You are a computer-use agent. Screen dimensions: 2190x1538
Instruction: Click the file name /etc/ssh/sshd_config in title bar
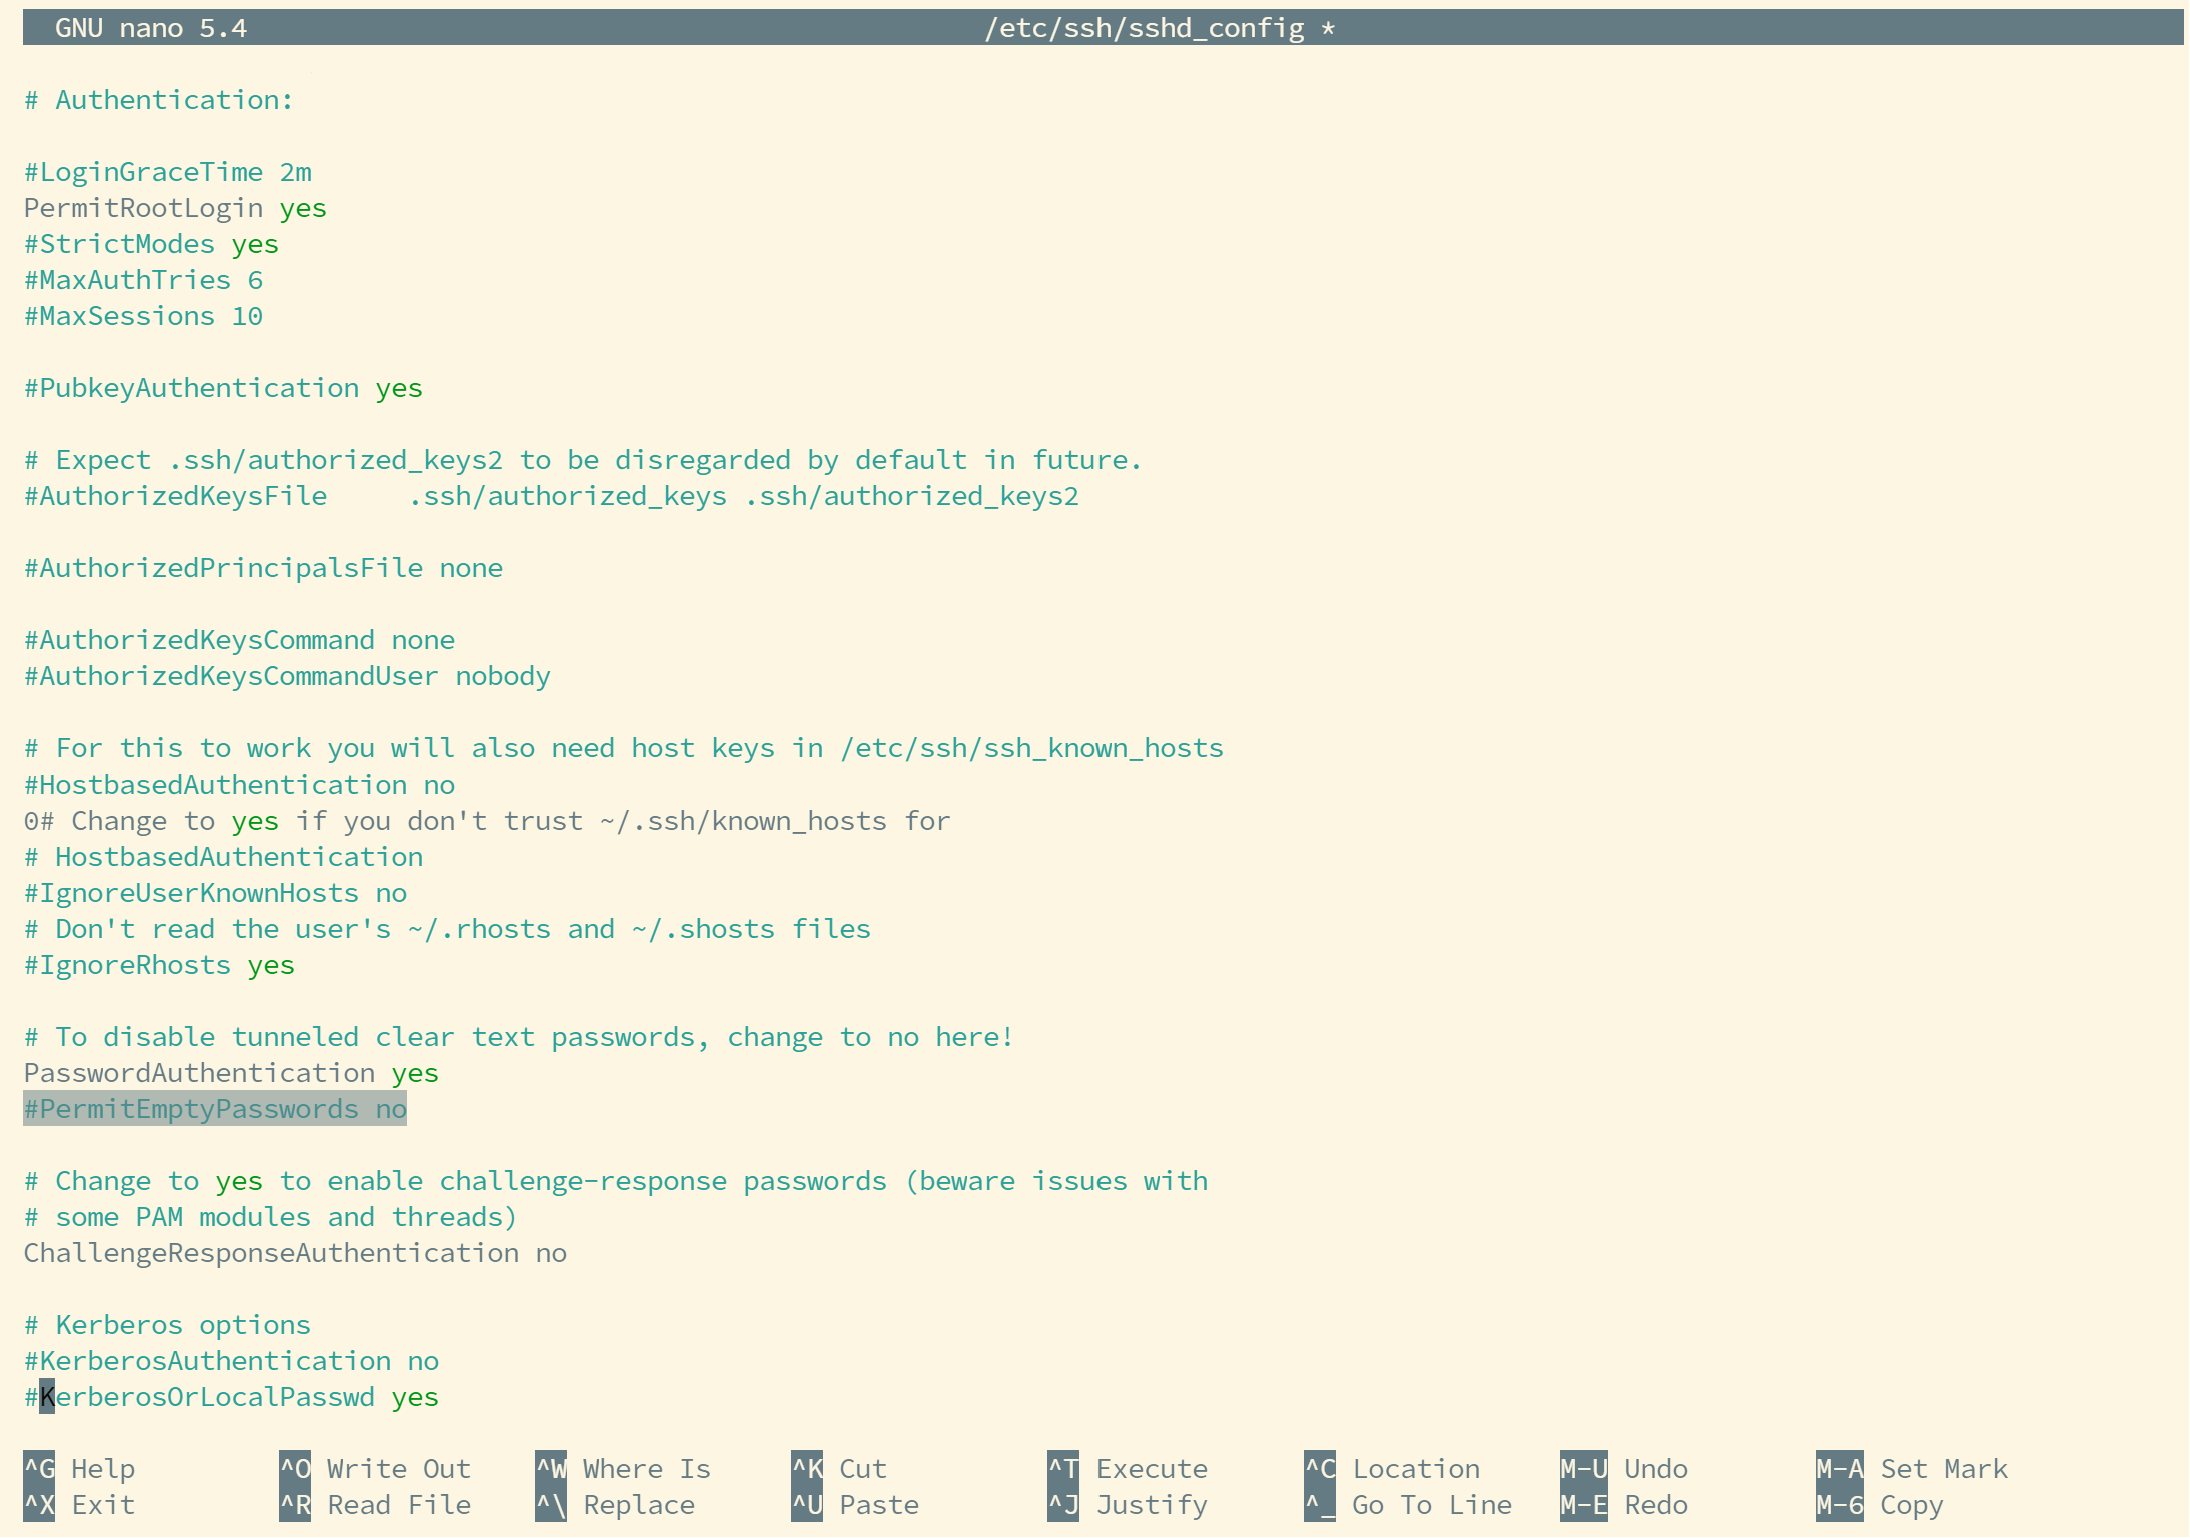pyautogui.click(x=1145, y=28)
